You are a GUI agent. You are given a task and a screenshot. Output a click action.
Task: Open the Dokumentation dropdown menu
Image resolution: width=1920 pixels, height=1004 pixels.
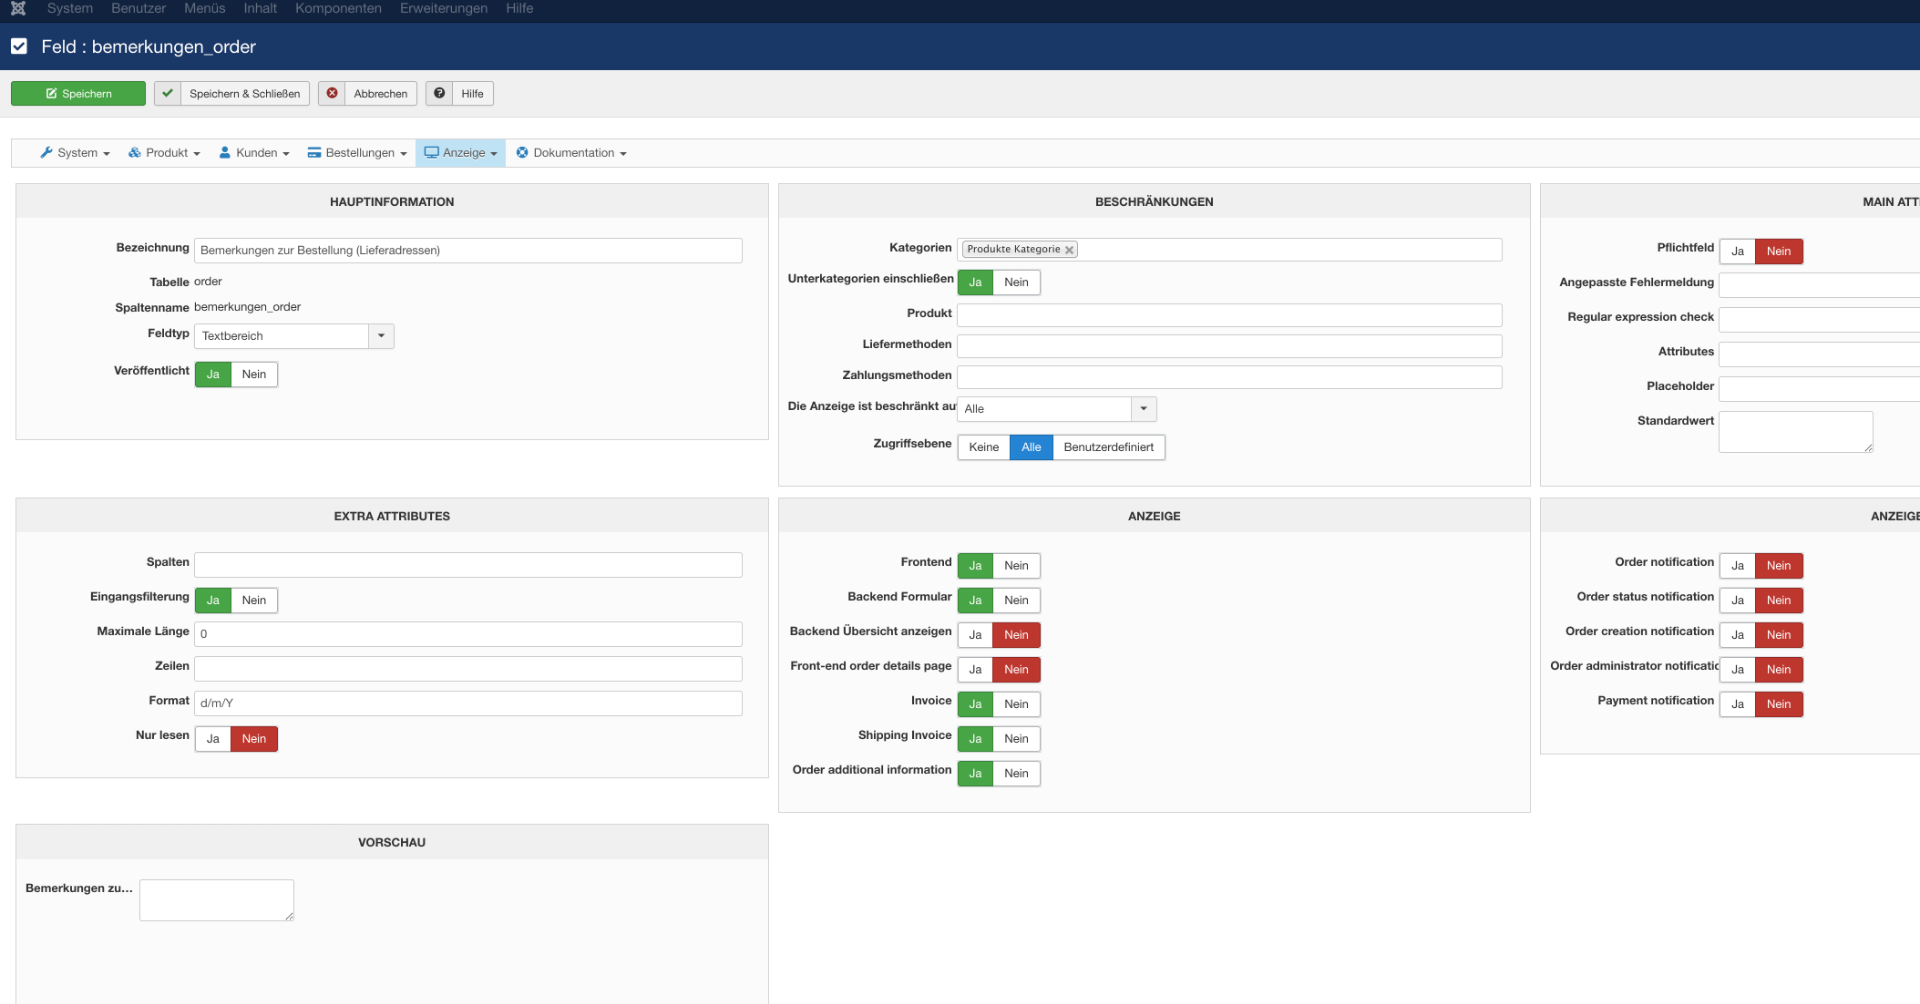coord(572,153)
